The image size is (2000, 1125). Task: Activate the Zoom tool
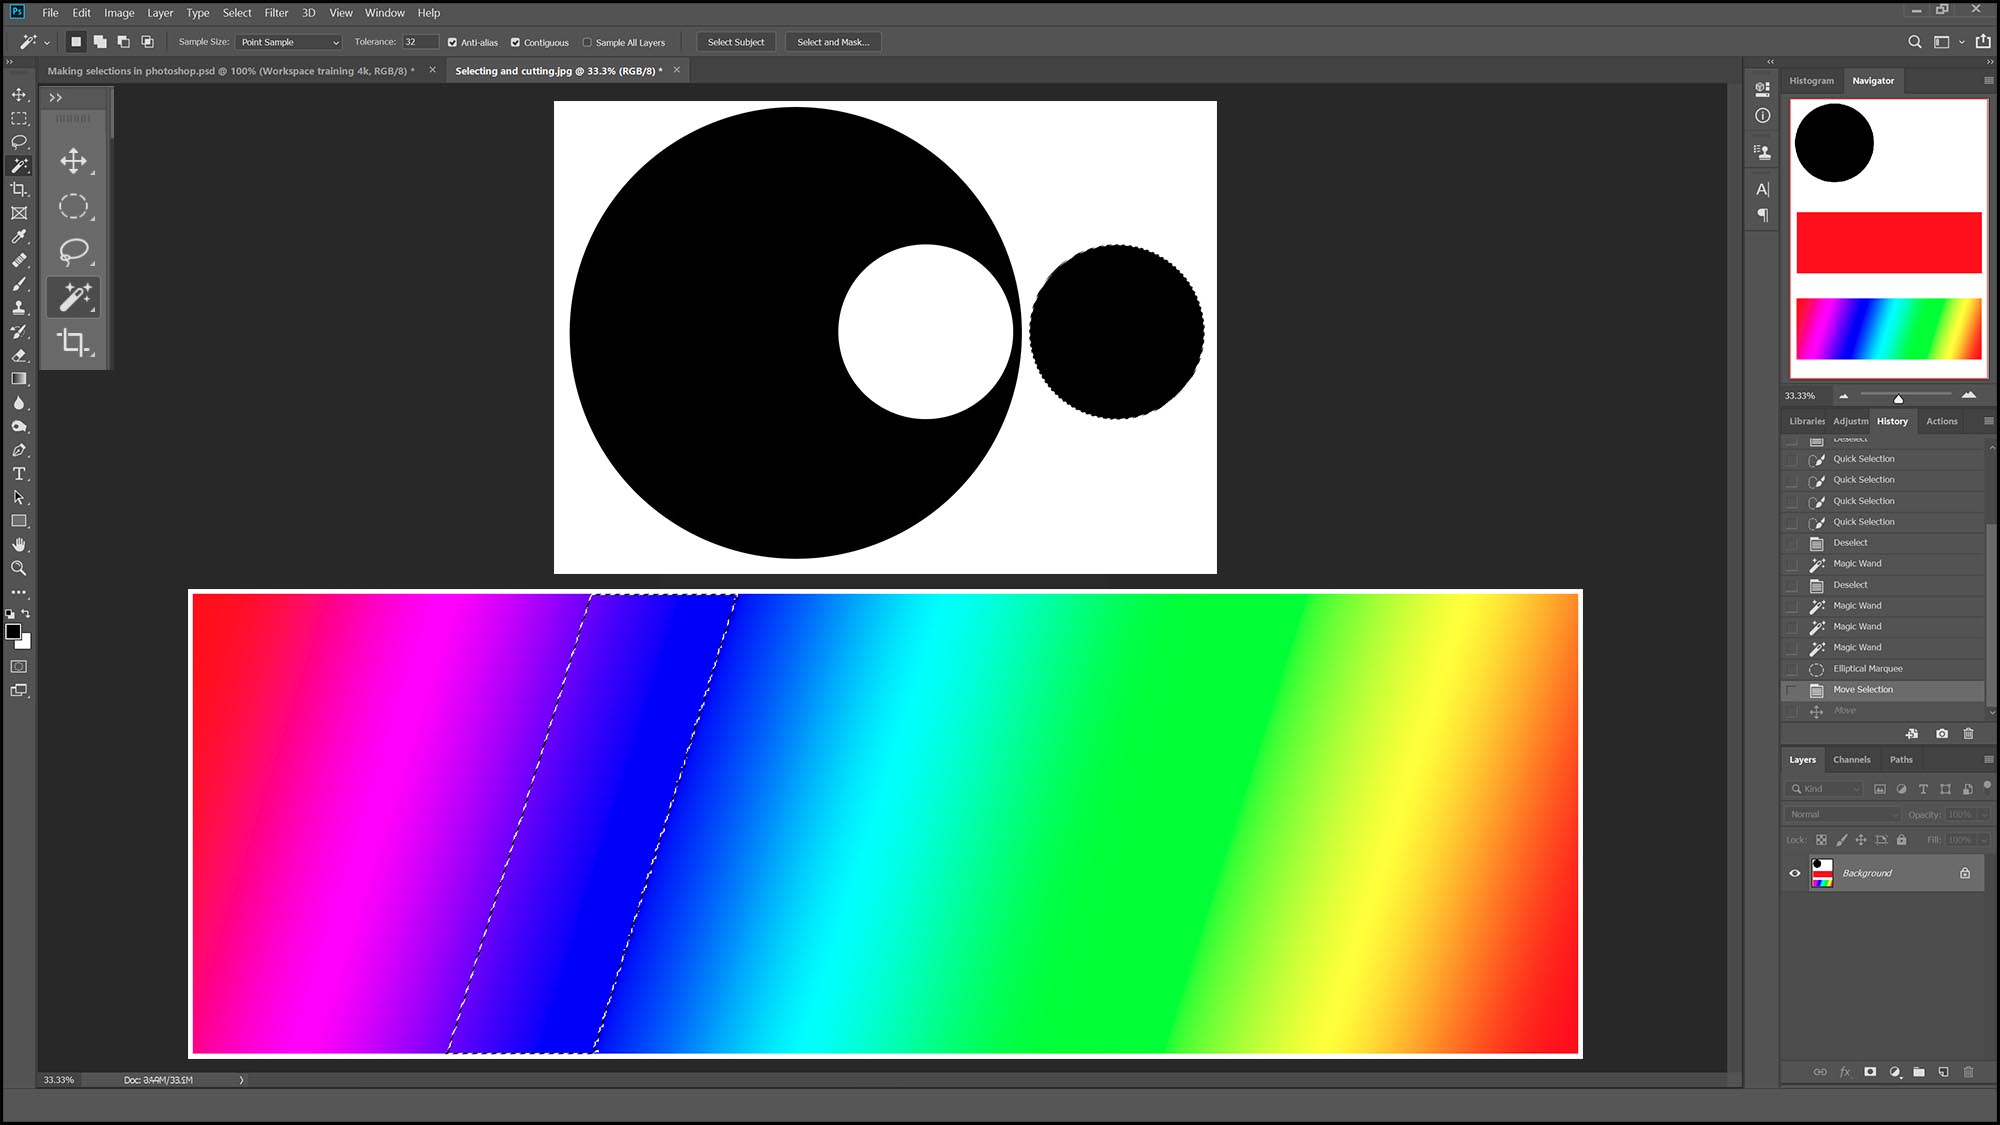click(19, 568)
